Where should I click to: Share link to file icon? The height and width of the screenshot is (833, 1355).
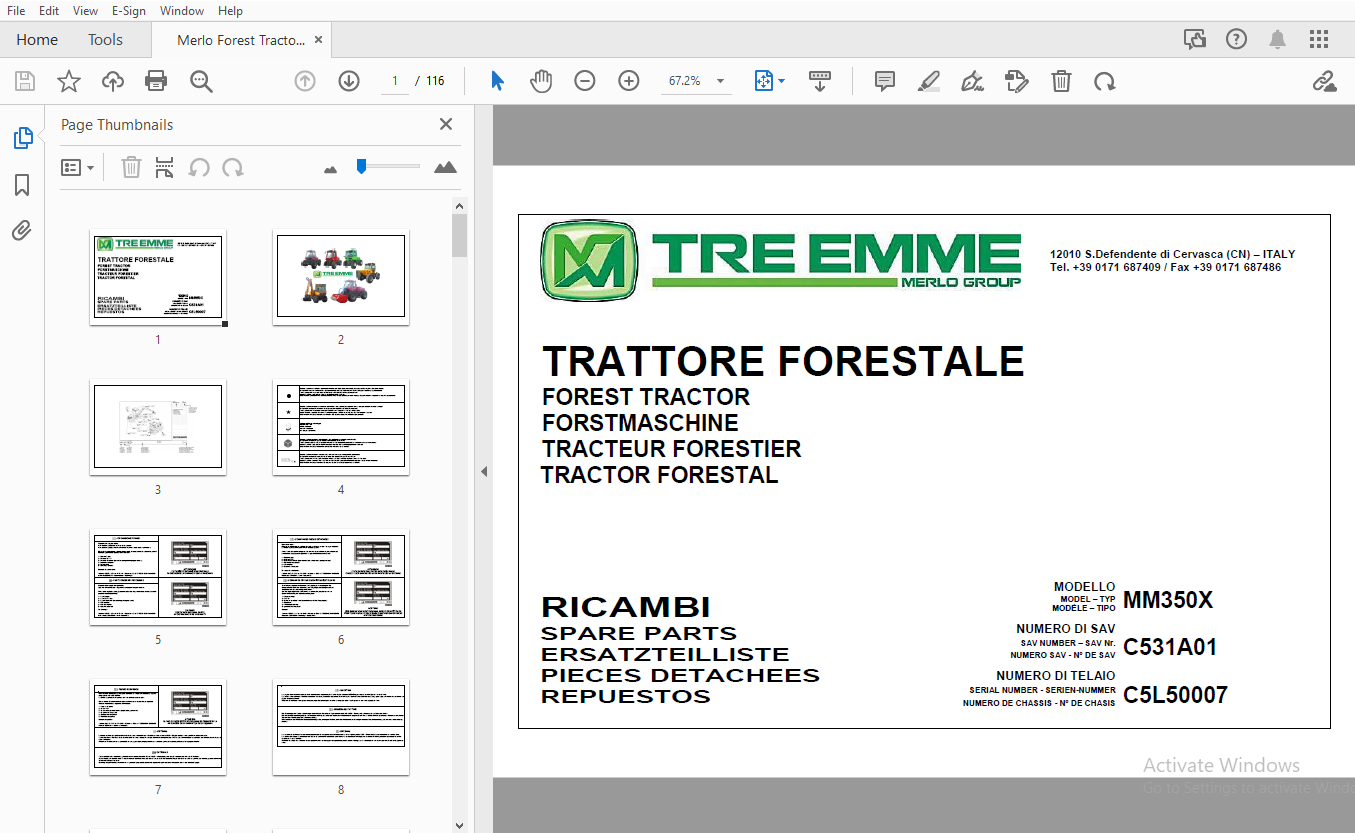point(1325,82)
